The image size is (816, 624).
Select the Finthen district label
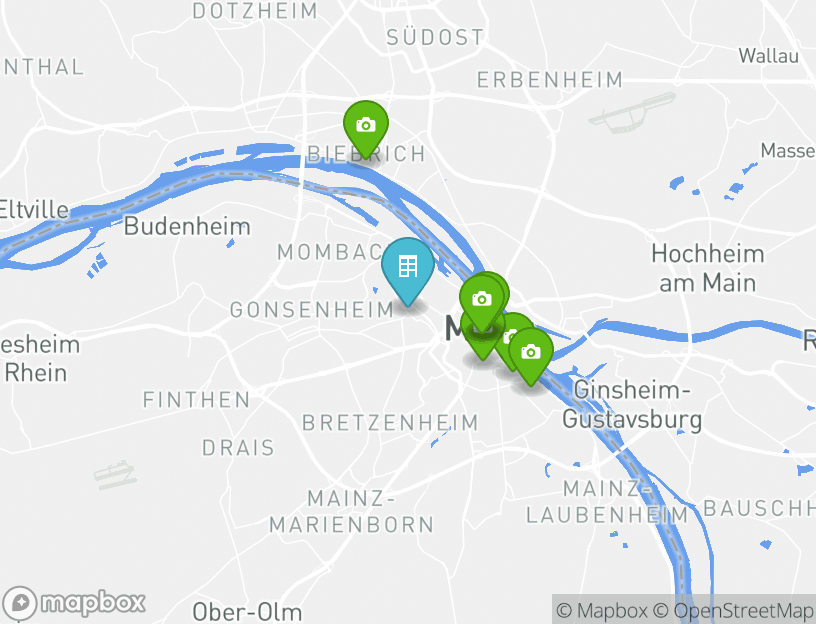197,400
